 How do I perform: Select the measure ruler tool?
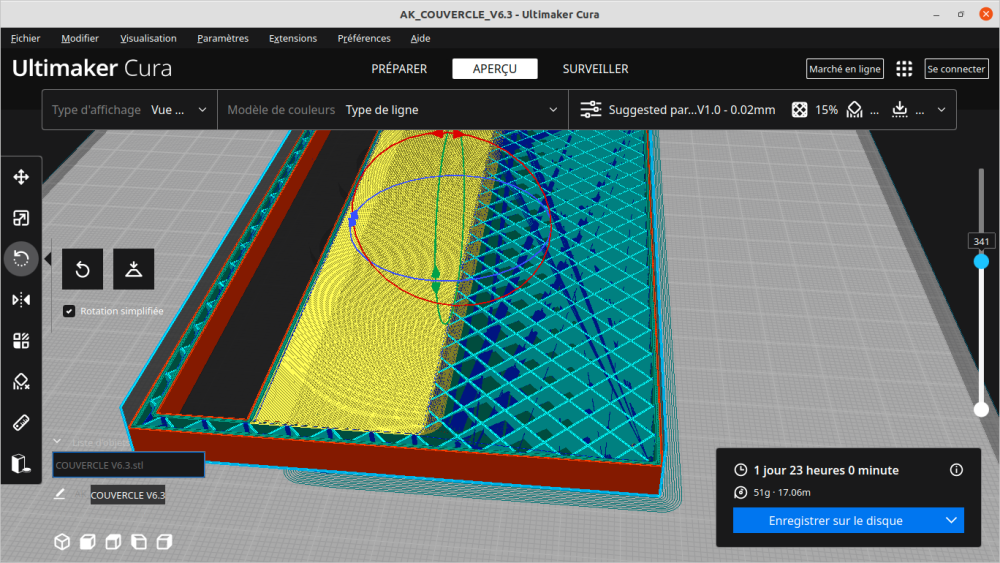coord(21,422)
